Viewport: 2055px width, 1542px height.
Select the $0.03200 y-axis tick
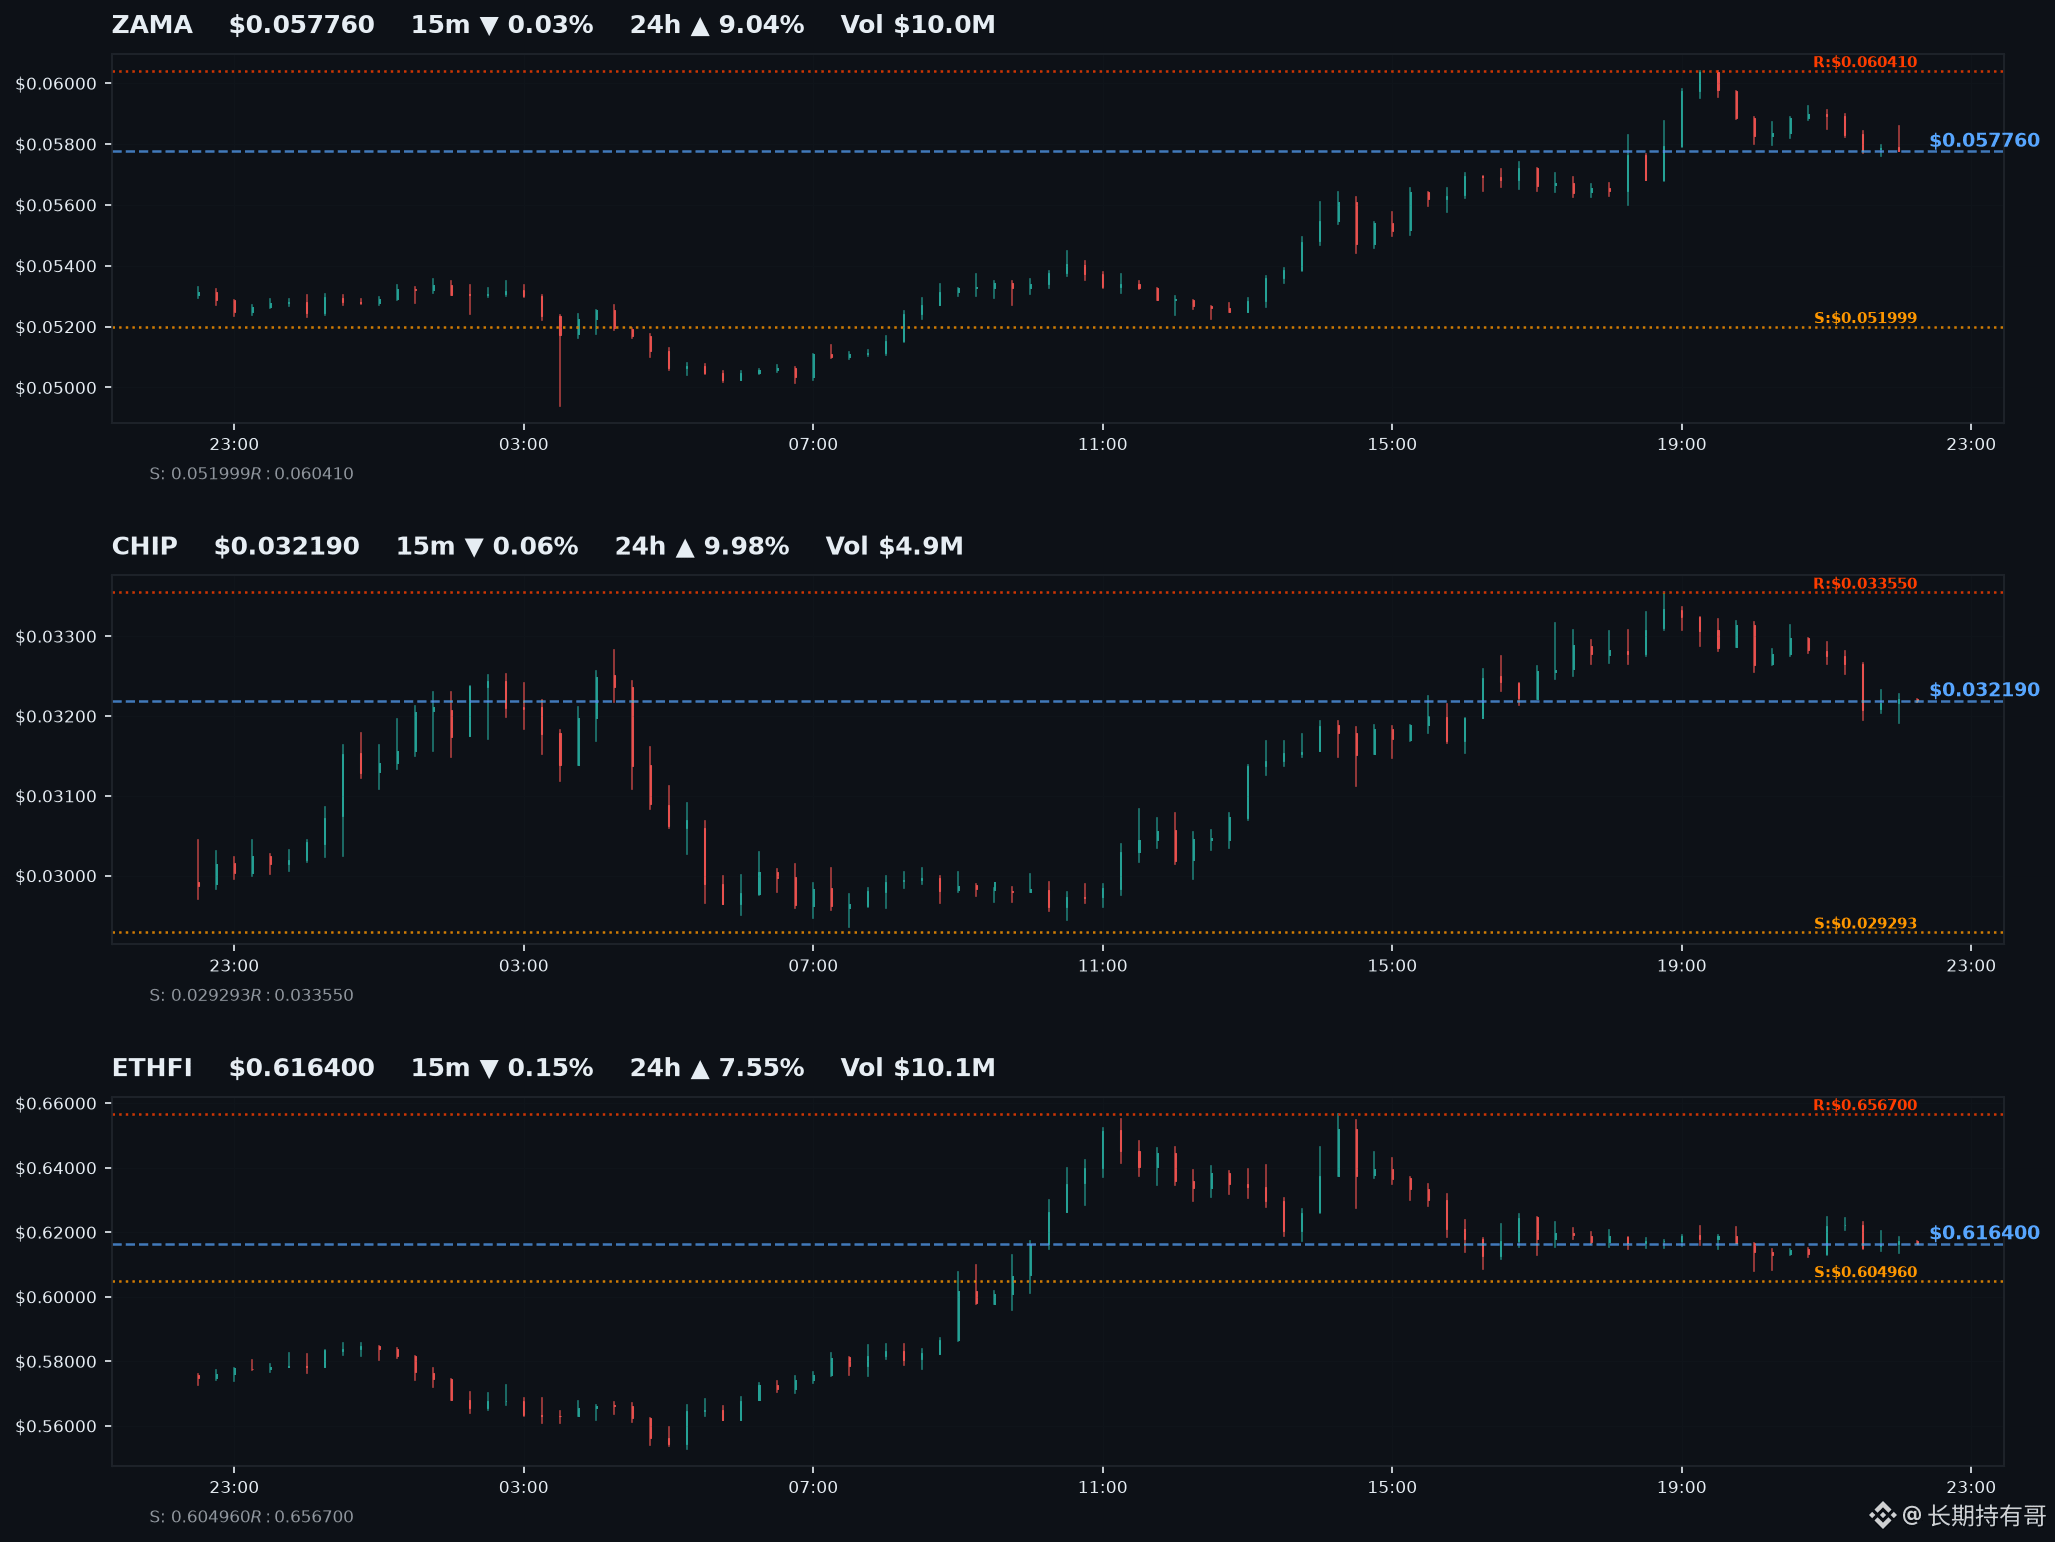pyautogui.click(x=56, y=716)
